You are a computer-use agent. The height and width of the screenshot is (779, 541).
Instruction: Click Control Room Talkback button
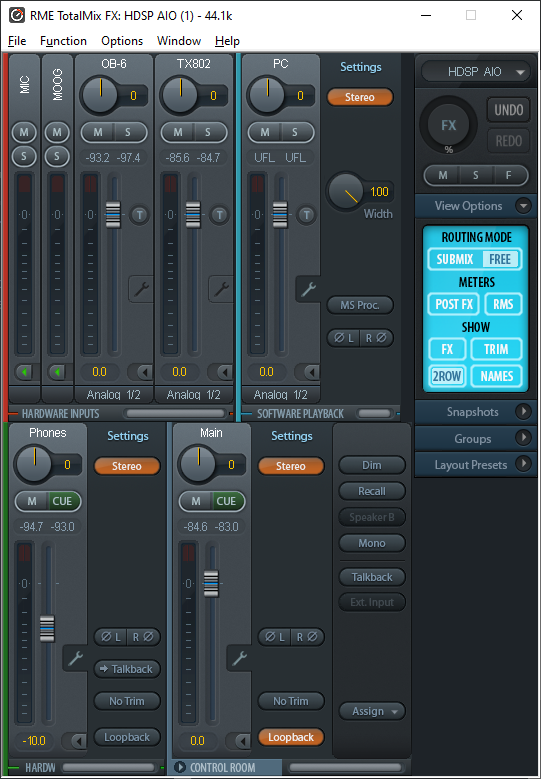372,577
